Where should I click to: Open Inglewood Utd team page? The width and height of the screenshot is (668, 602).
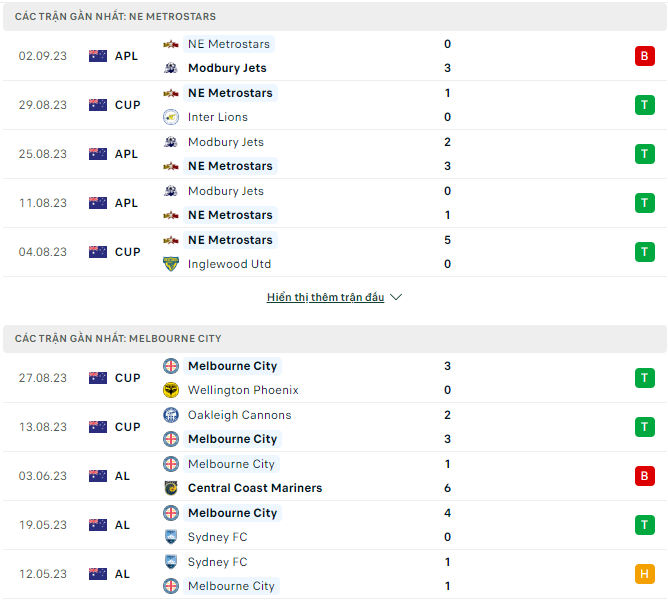point(229,264)
